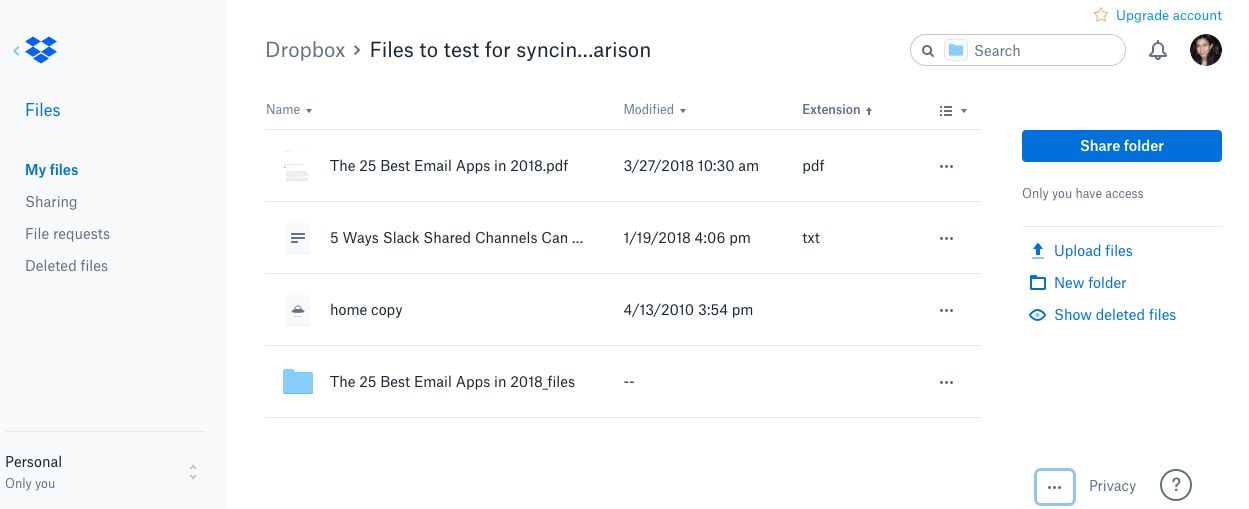This screenshot has width=1249, height=509.
Task: Show deleted files with eye icon
Action: point(1038,315)
